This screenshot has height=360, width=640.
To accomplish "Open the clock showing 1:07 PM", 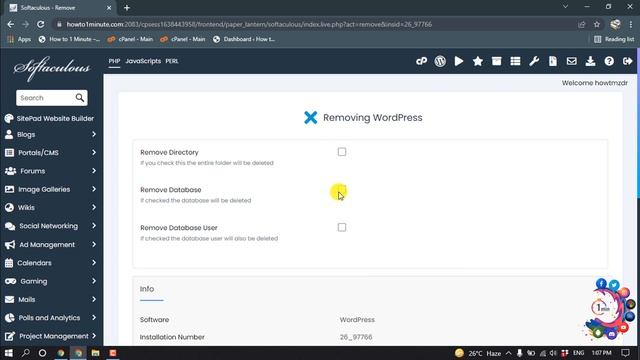I will (x=601, y=353).
